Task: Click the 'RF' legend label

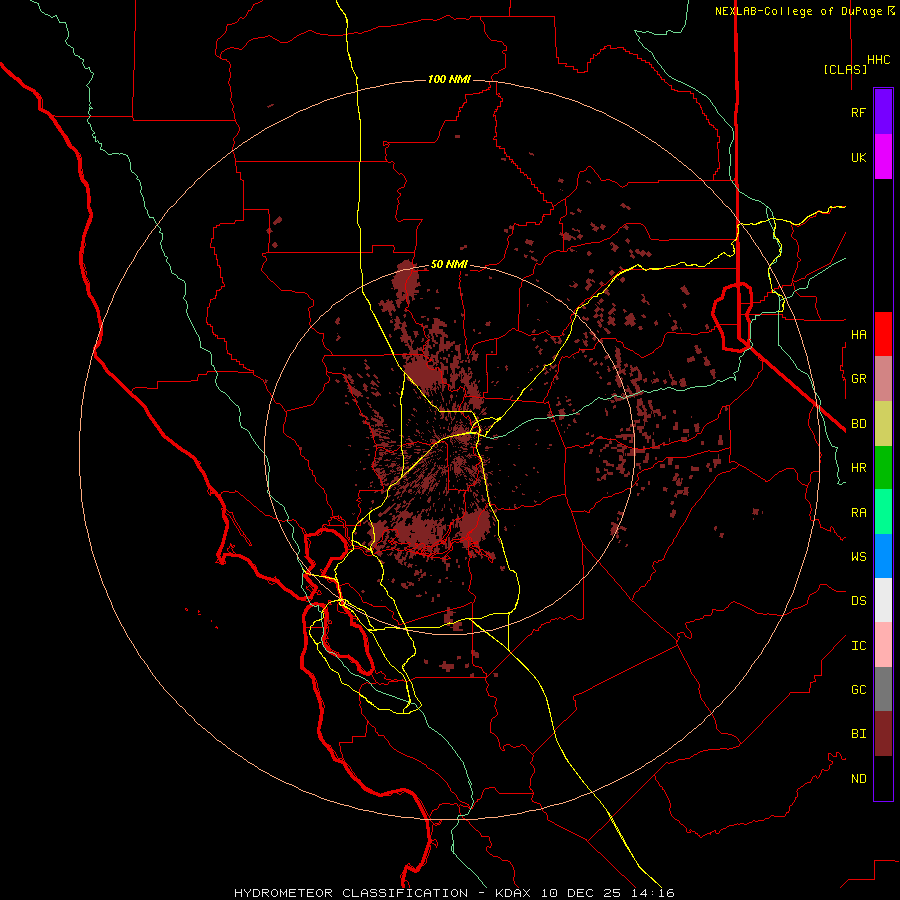Action: click(x=858, y=112)
